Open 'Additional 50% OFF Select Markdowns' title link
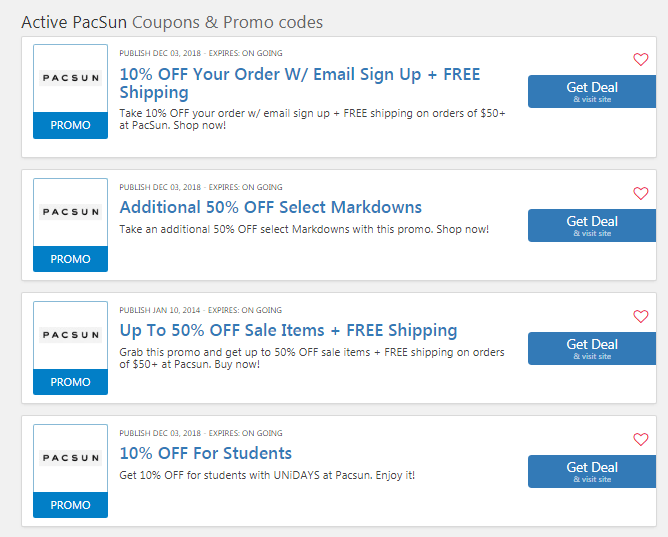 (270, 207)
